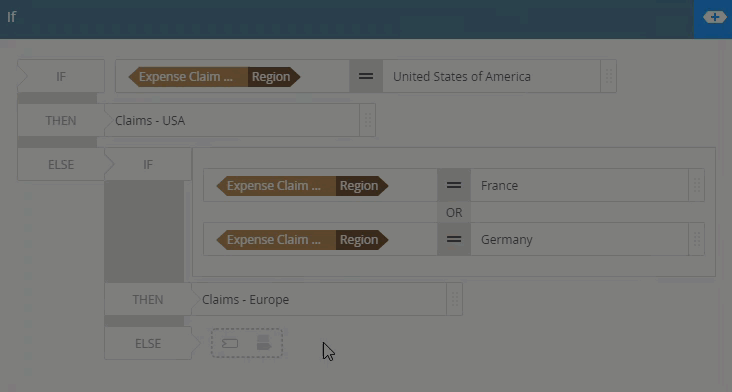Click the drag handle on the Germany condition
Image resolution: width=732 pixels, height=392 pixels.
coord(696,239)
